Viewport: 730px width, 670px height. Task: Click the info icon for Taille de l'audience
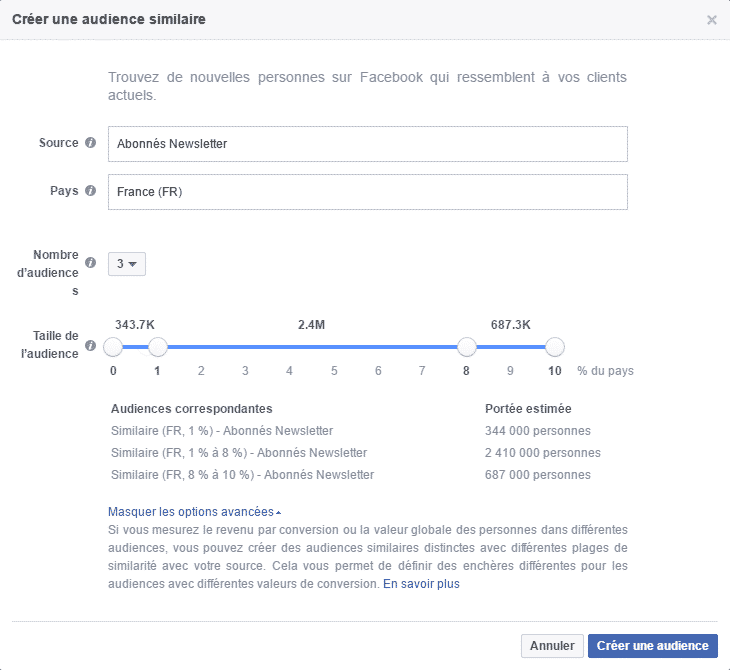point(91,346)
